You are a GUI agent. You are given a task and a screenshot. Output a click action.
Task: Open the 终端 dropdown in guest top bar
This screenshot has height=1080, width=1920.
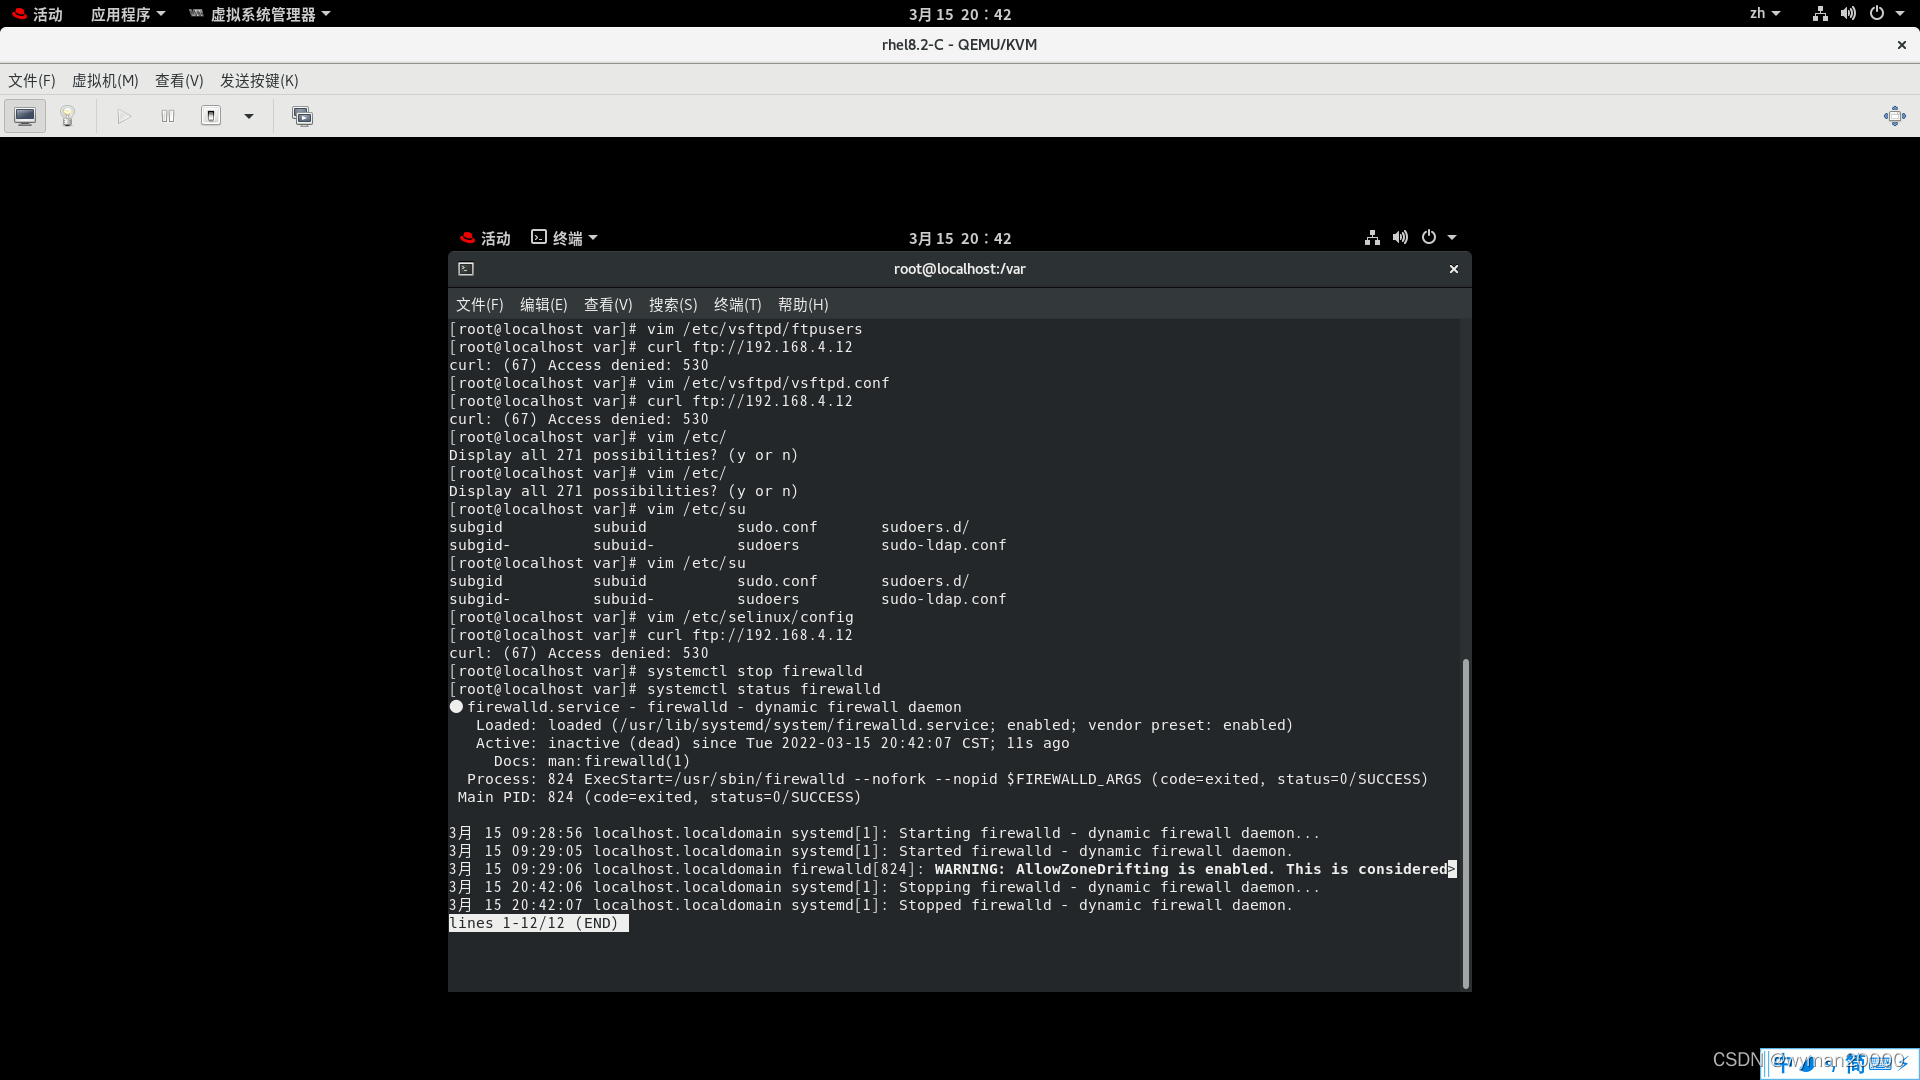point(563,237)
